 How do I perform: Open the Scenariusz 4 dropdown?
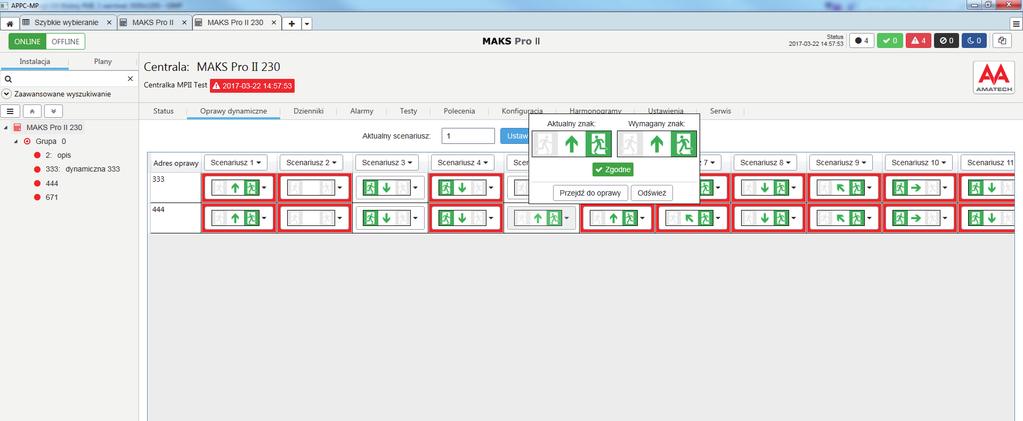click(463, 162)
